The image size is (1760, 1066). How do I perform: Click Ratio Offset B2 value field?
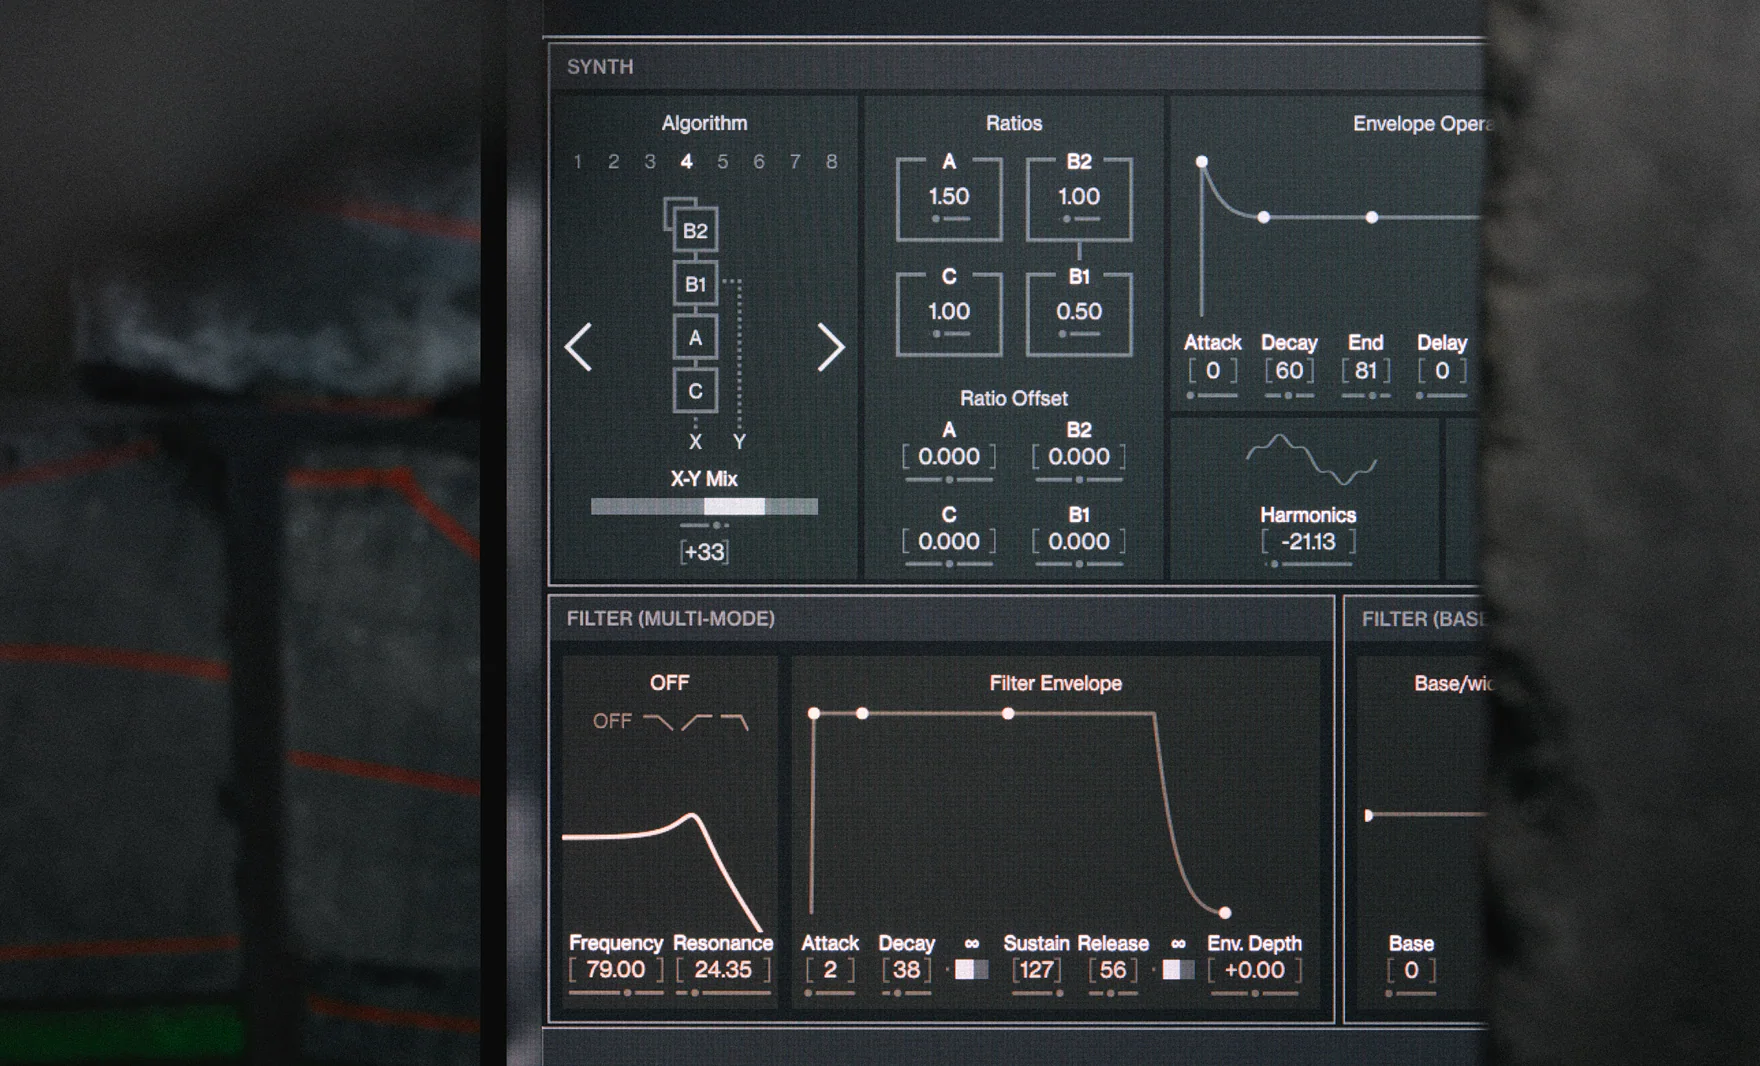[x=1079, y=457]
